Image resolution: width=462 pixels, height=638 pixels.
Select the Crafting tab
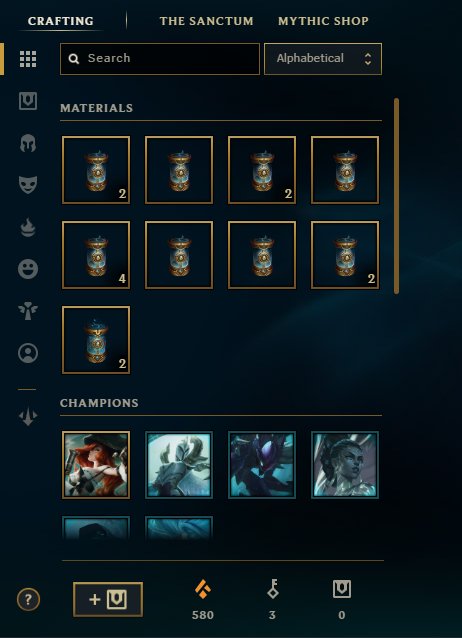click(61, 21)
